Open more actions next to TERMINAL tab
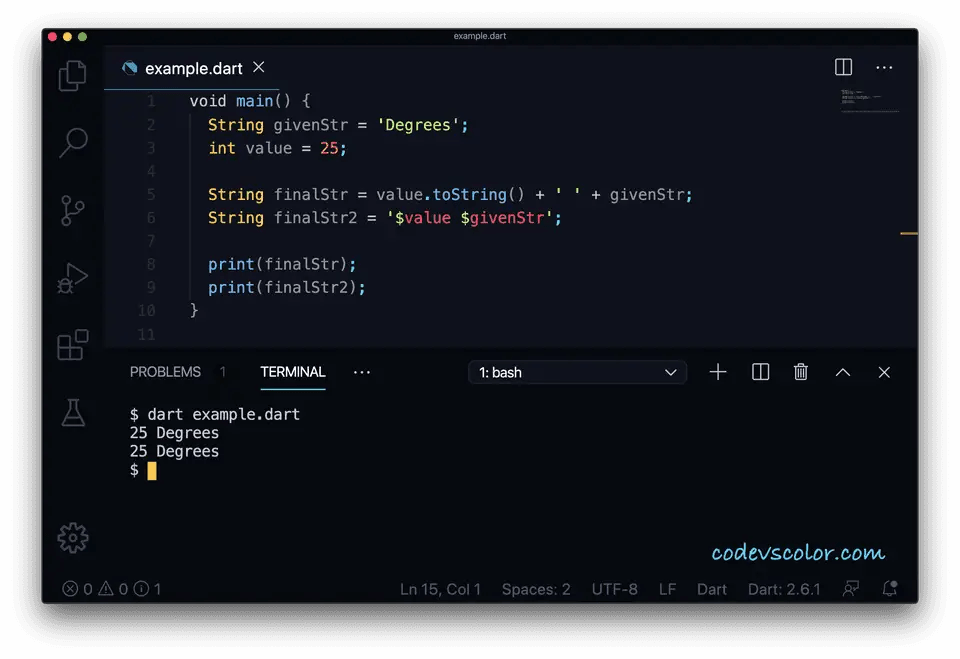 [x=362, y=372]
